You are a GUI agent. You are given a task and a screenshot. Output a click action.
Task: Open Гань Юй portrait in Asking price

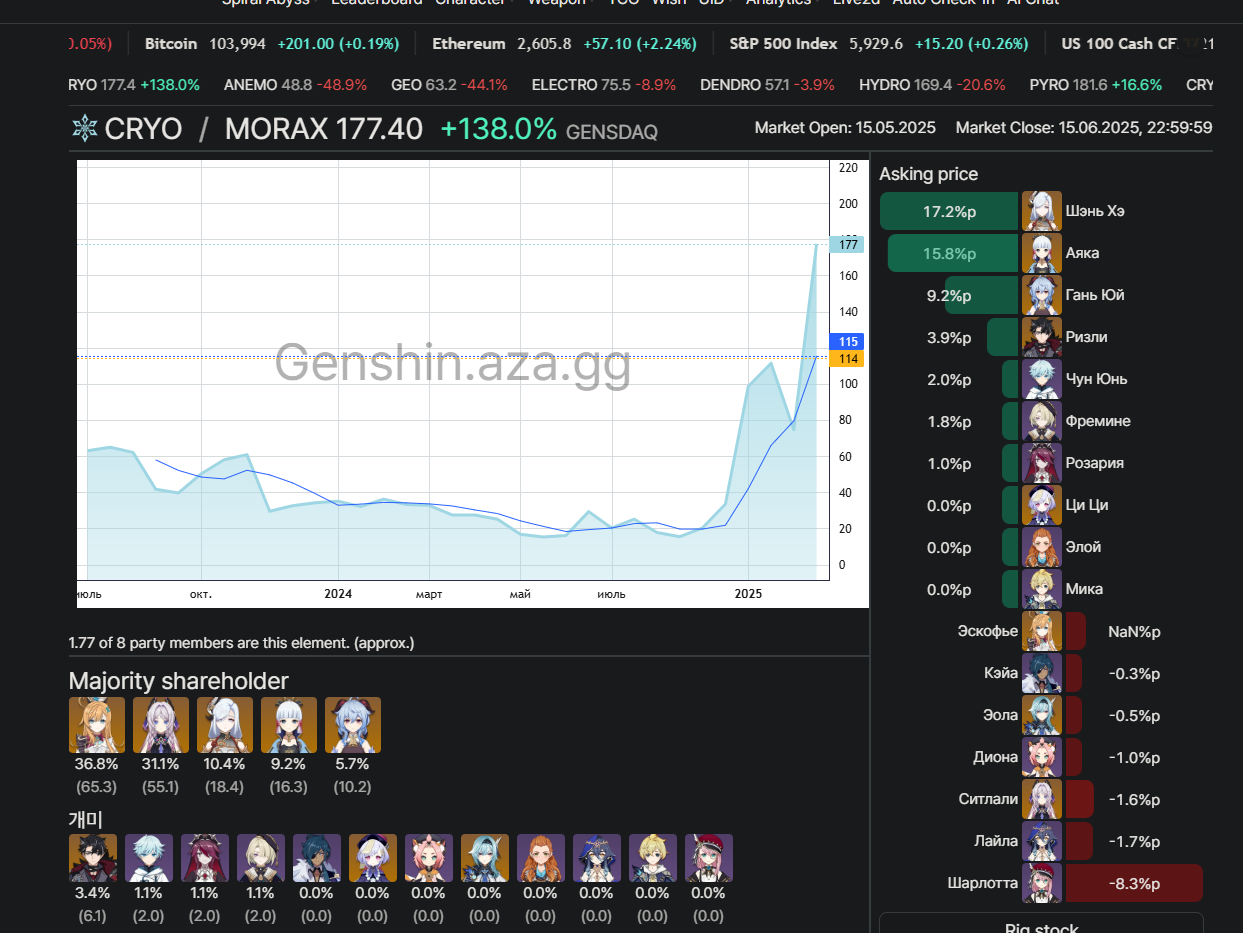click(x=1042, y=295)
